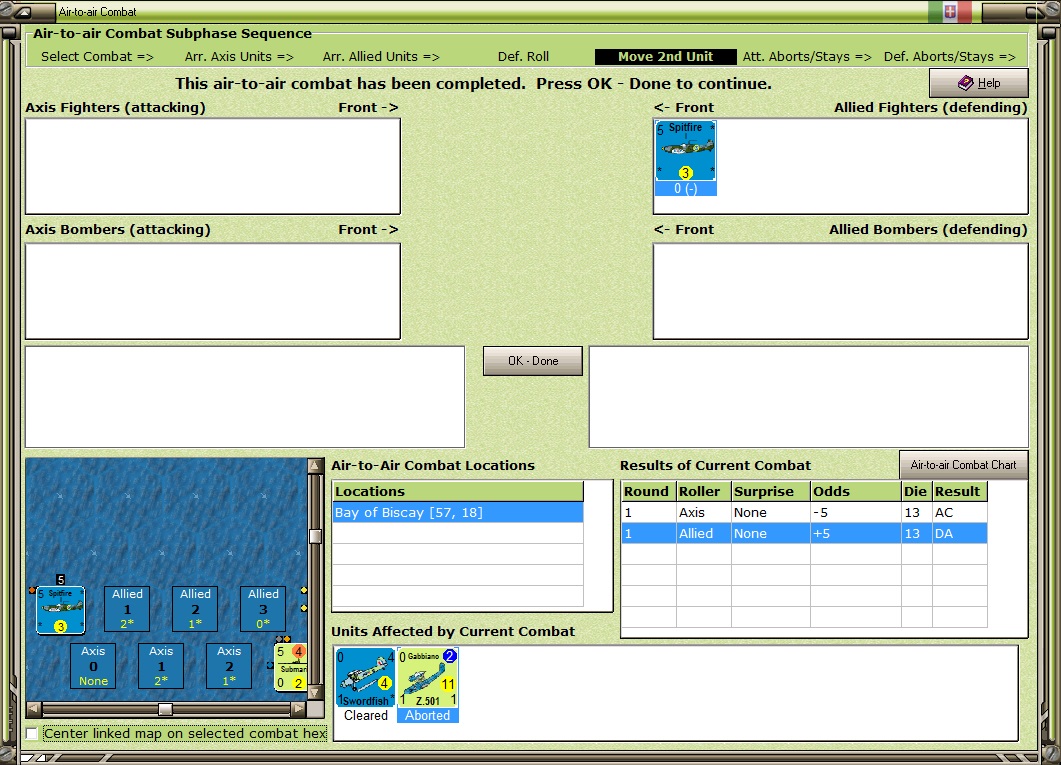Click the Select Combat => subphase step
The width and height of the screenshot is (1061, 765).
click(97, 57)
